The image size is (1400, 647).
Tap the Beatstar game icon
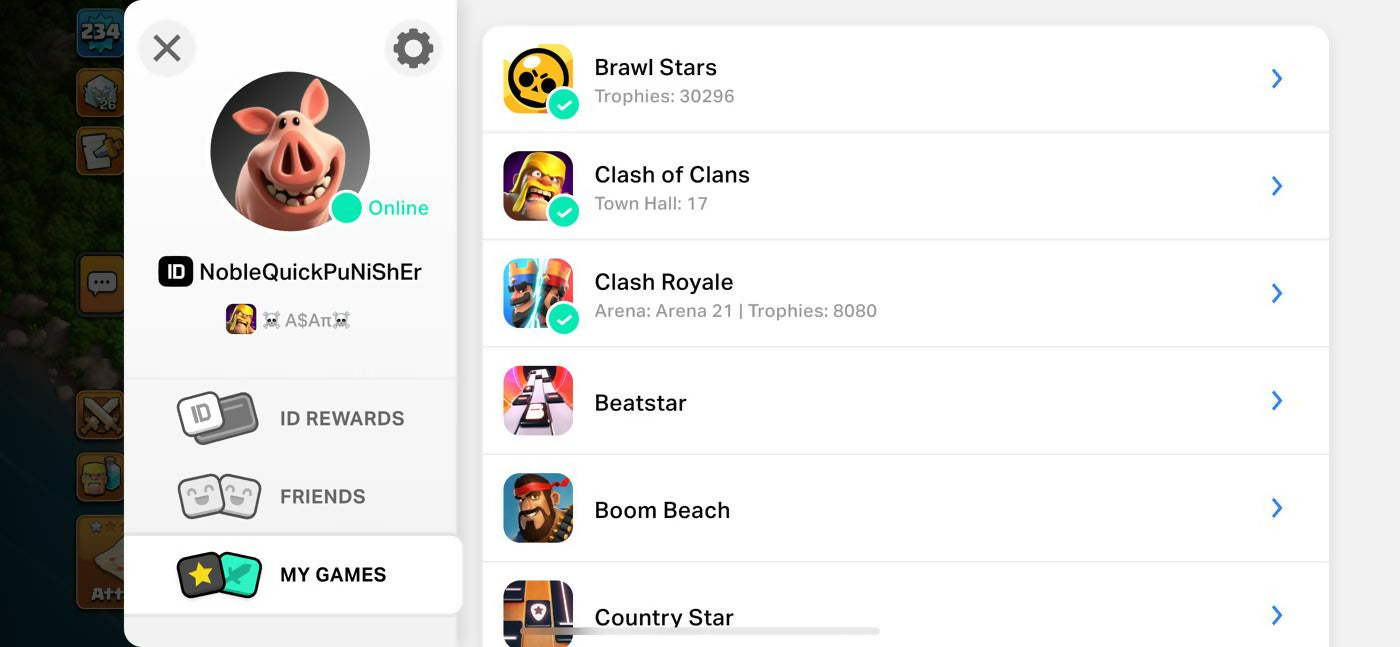538,400
